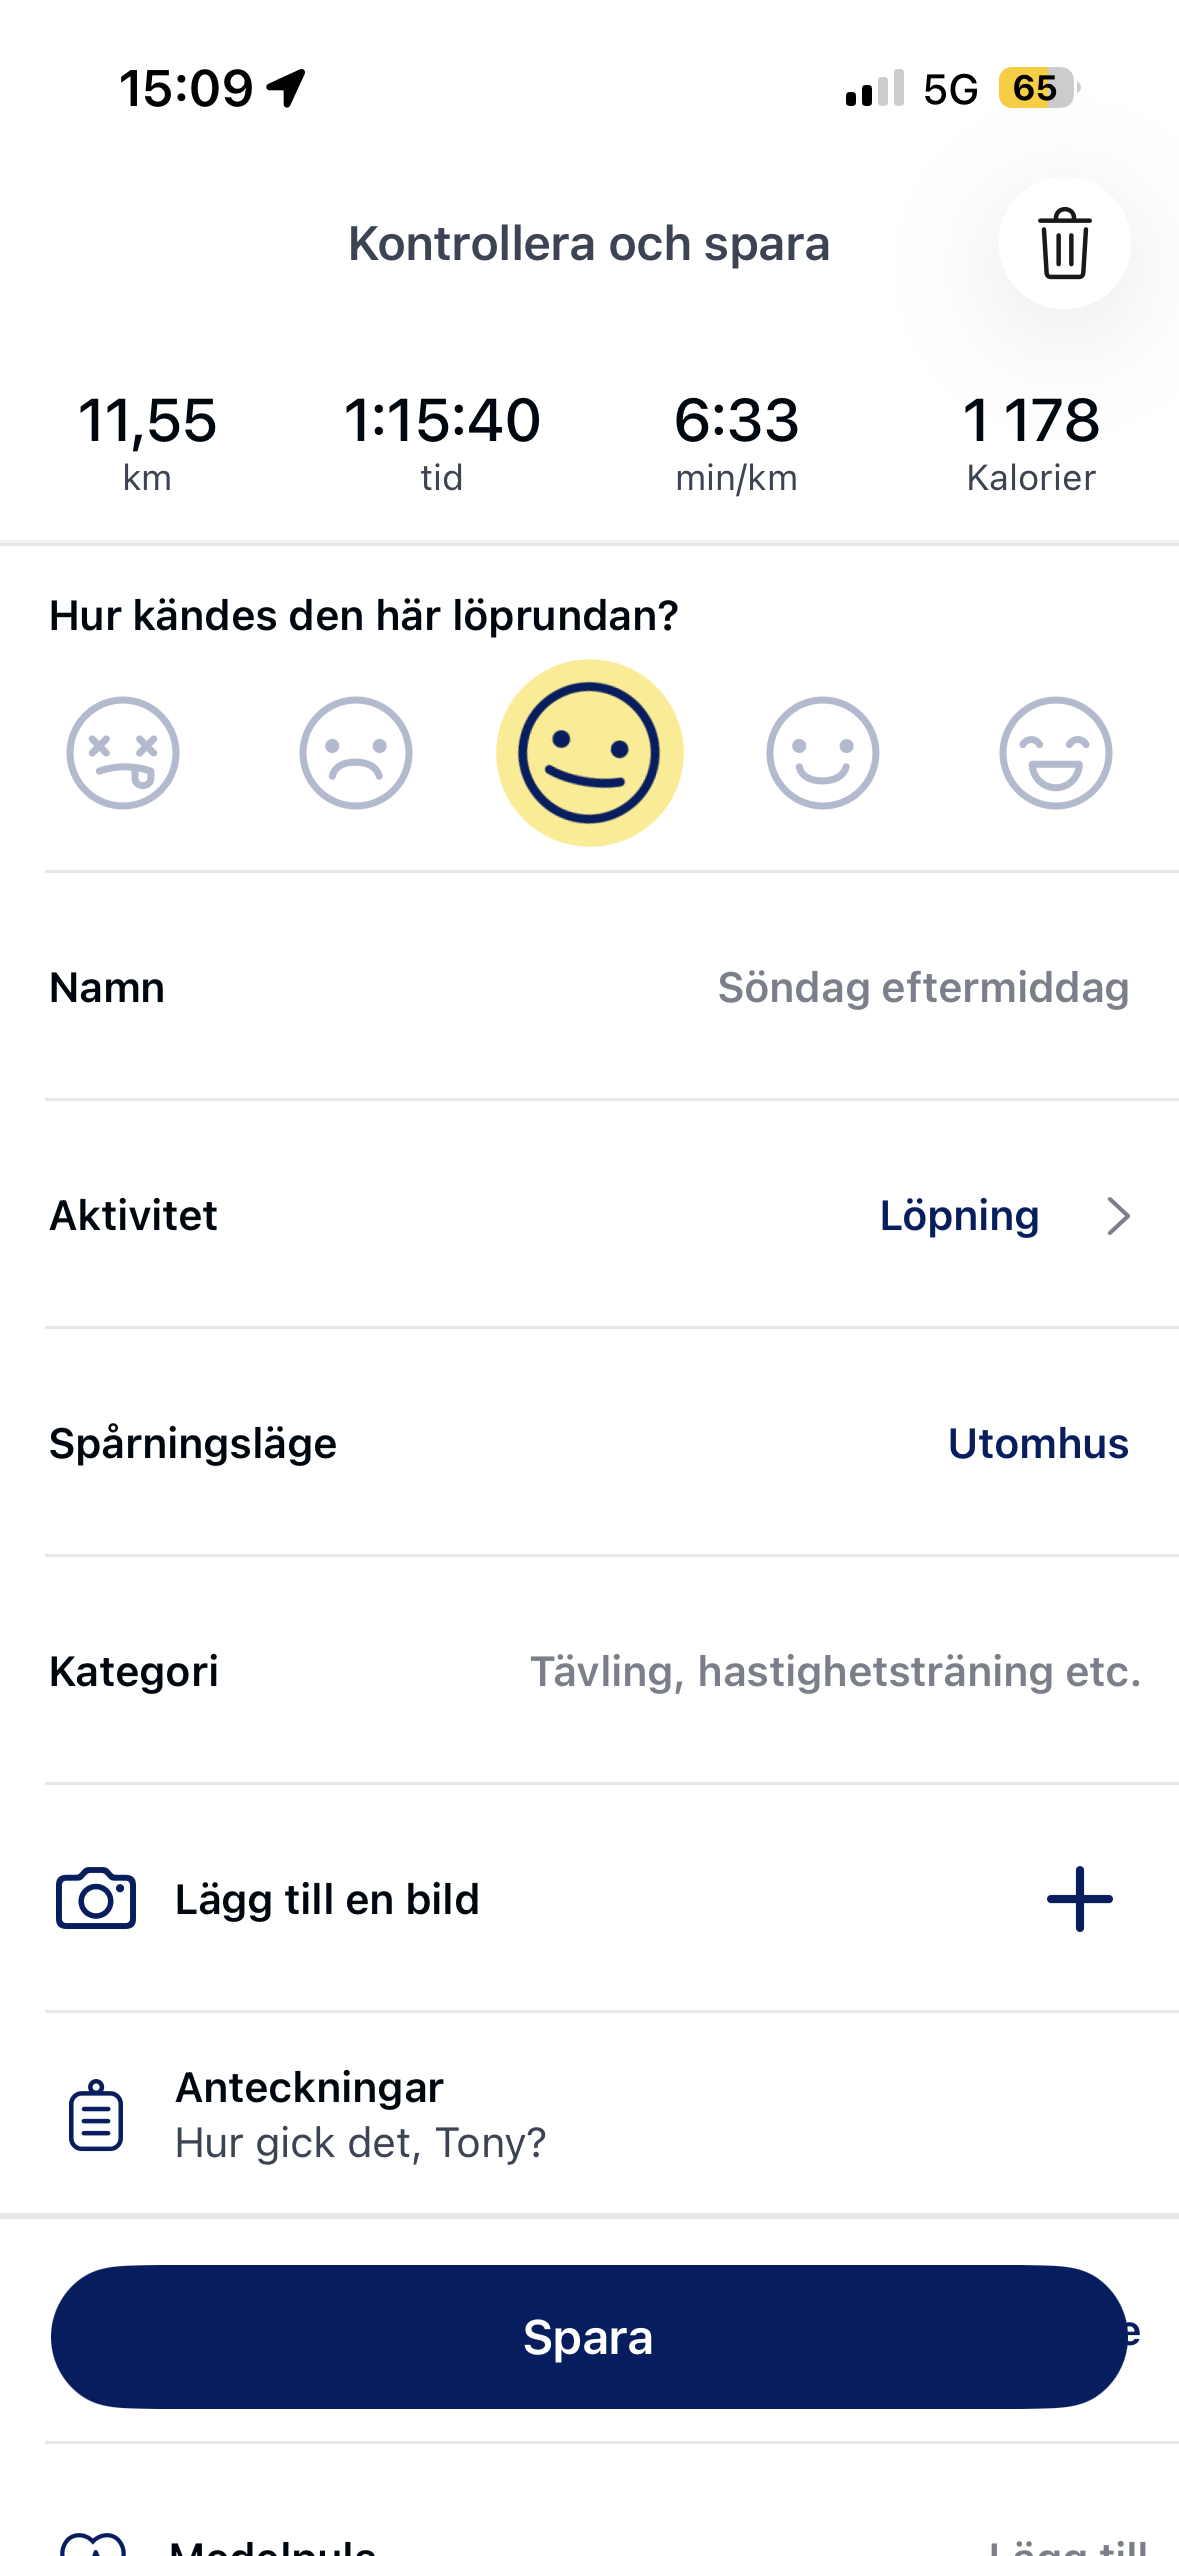
Task: Tap Lägg till en bild label
Action: pos(327,1899)
